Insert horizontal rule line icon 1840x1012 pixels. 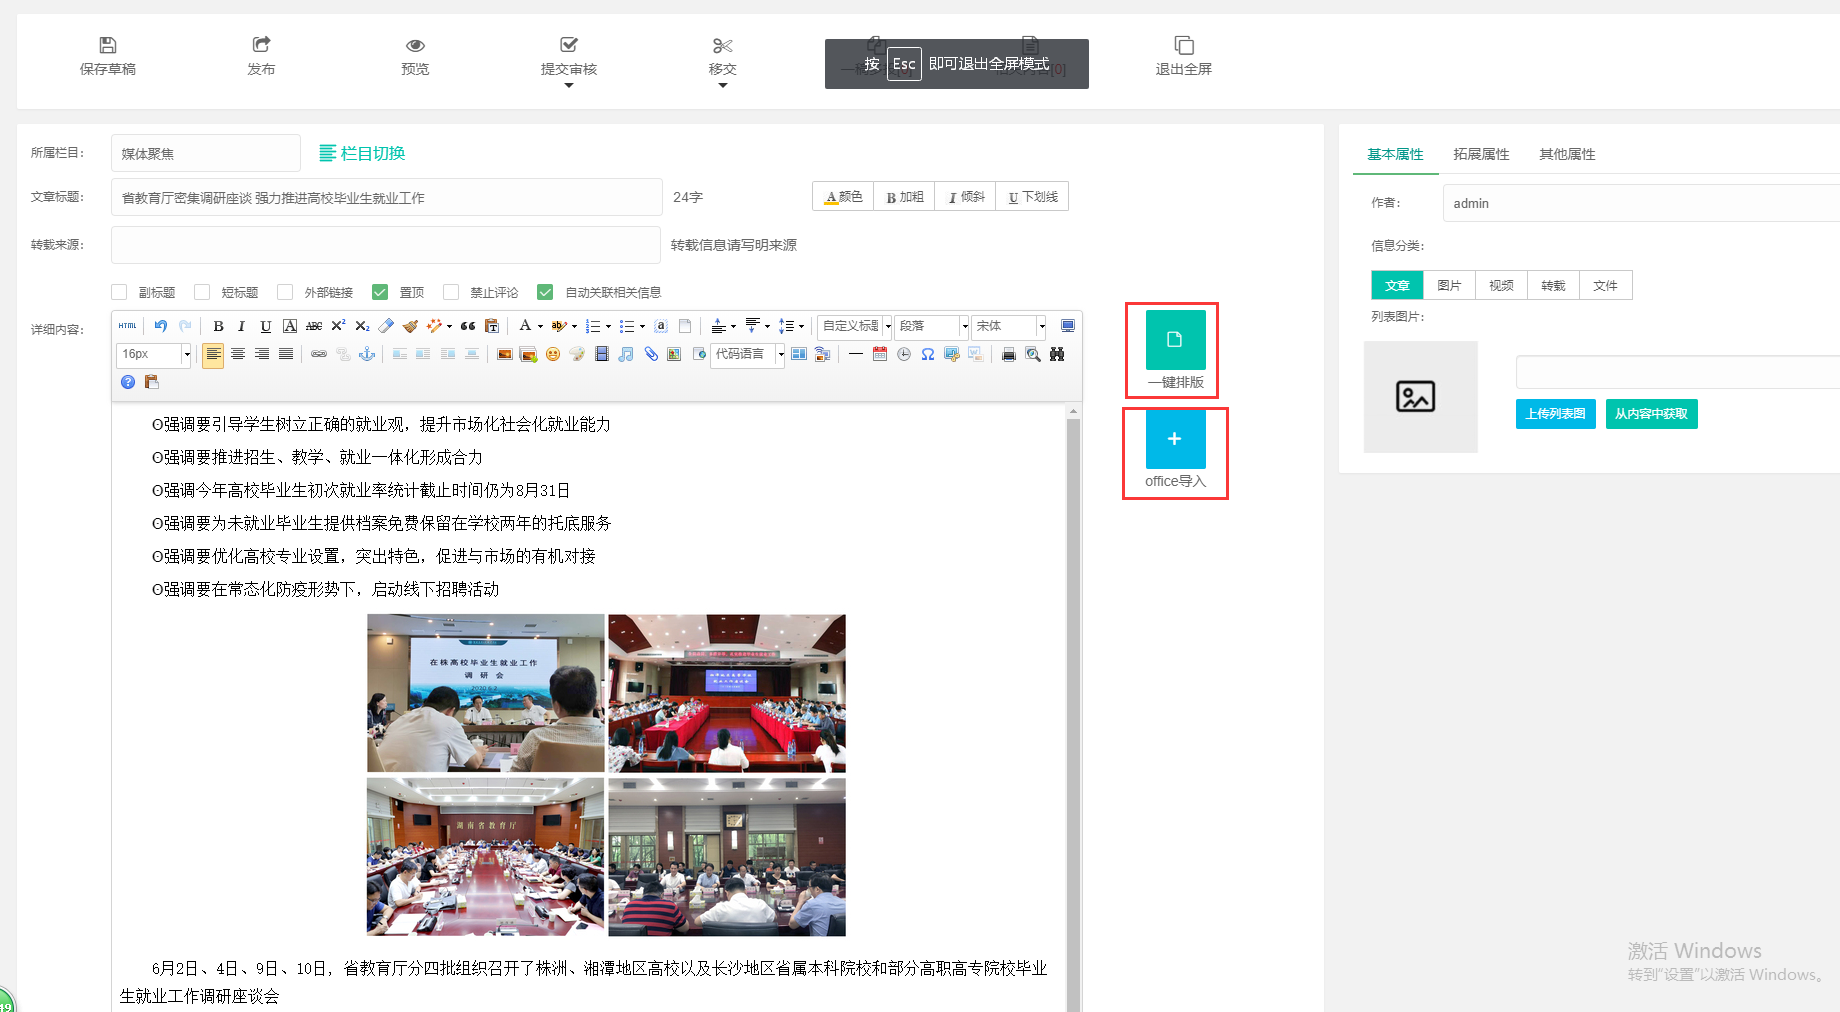point(856,354)
